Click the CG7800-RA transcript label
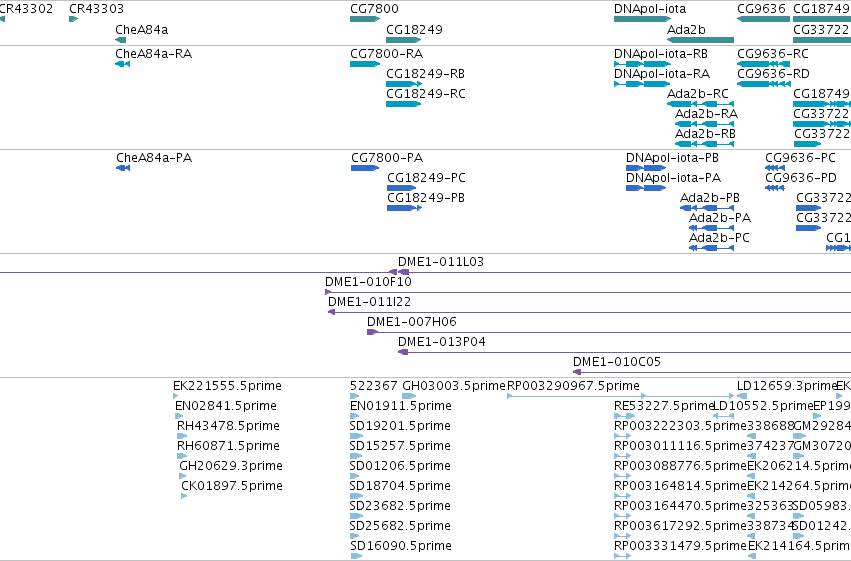 pyautogui.click(x=386, y=54)
